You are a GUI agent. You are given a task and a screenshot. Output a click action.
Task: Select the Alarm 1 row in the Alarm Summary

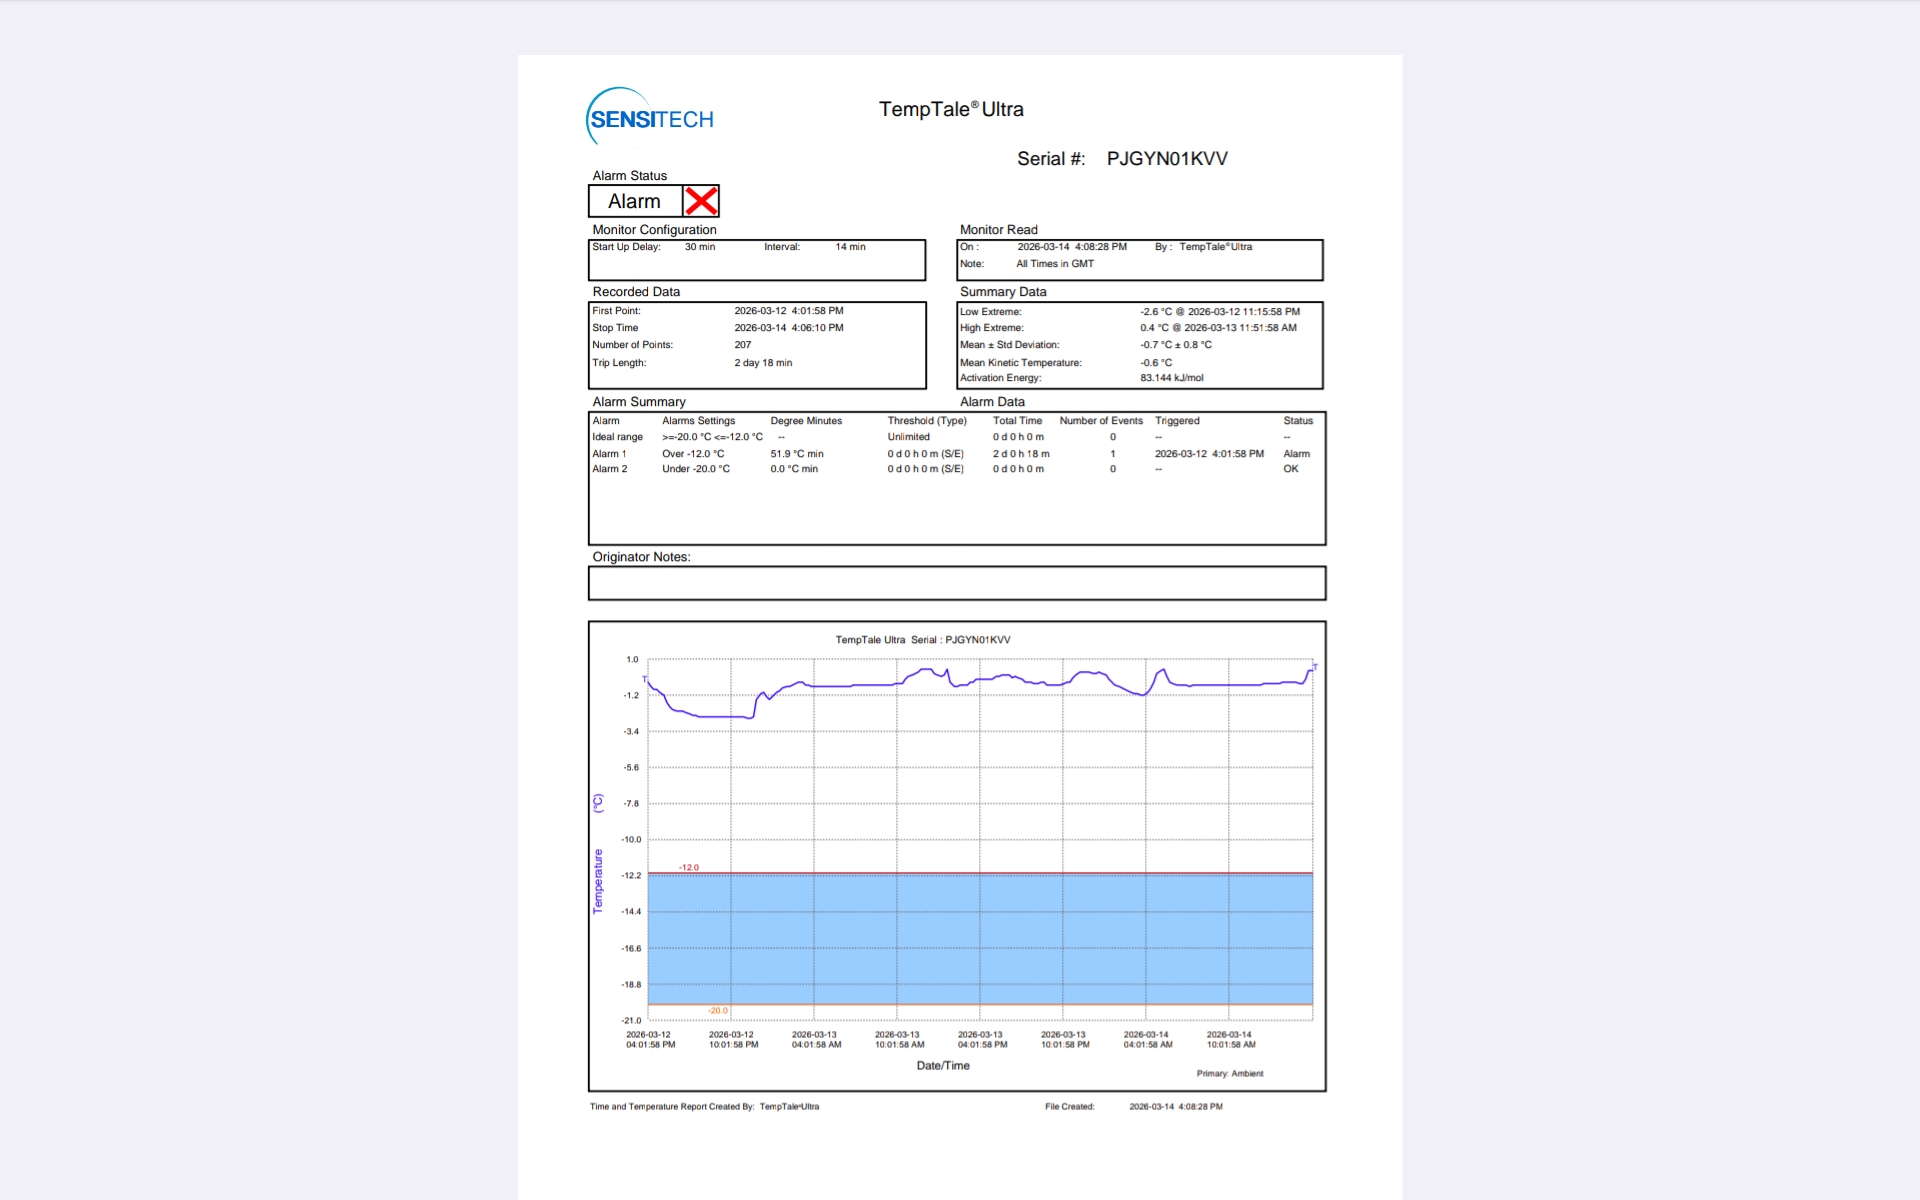pos(900,453)
